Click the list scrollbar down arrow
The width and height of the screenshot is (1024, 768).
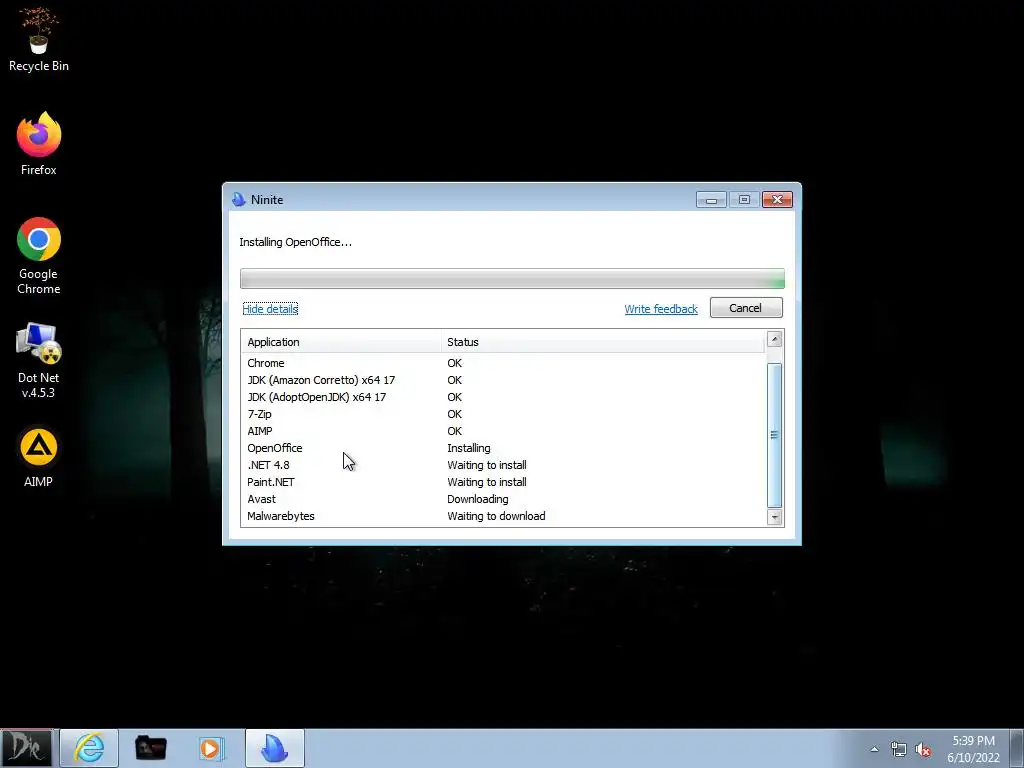[x=775, y=517]
